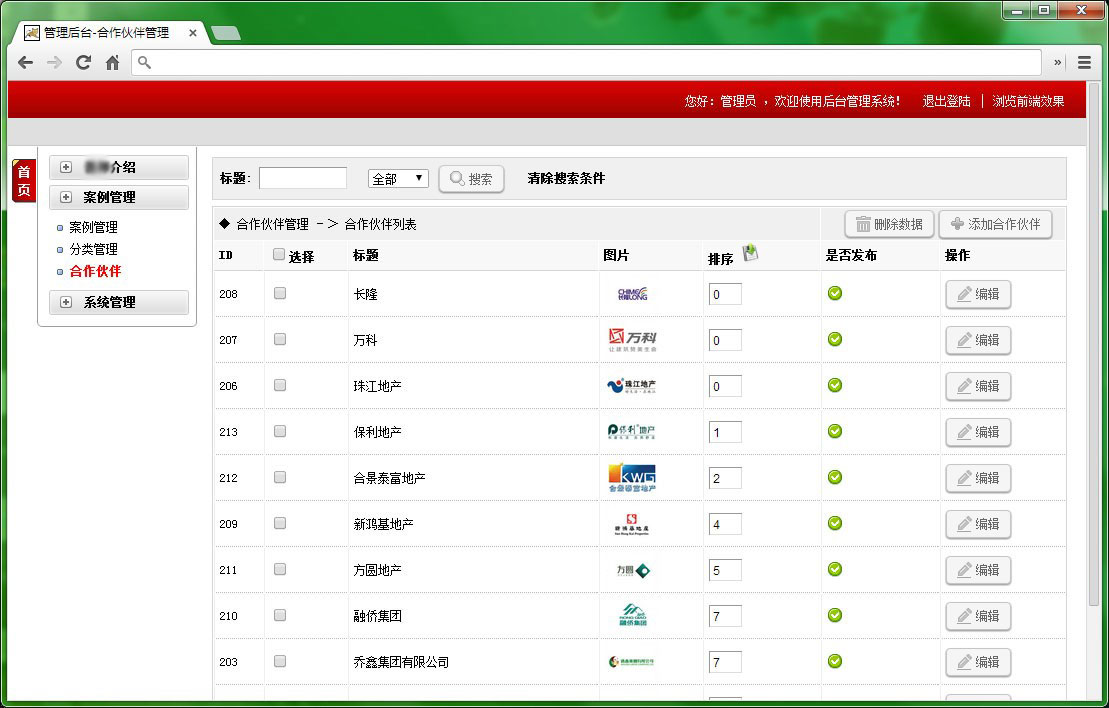Select 合作伙伴 submenu item
Screen dimensions: 1109x708
coord(95,271)
